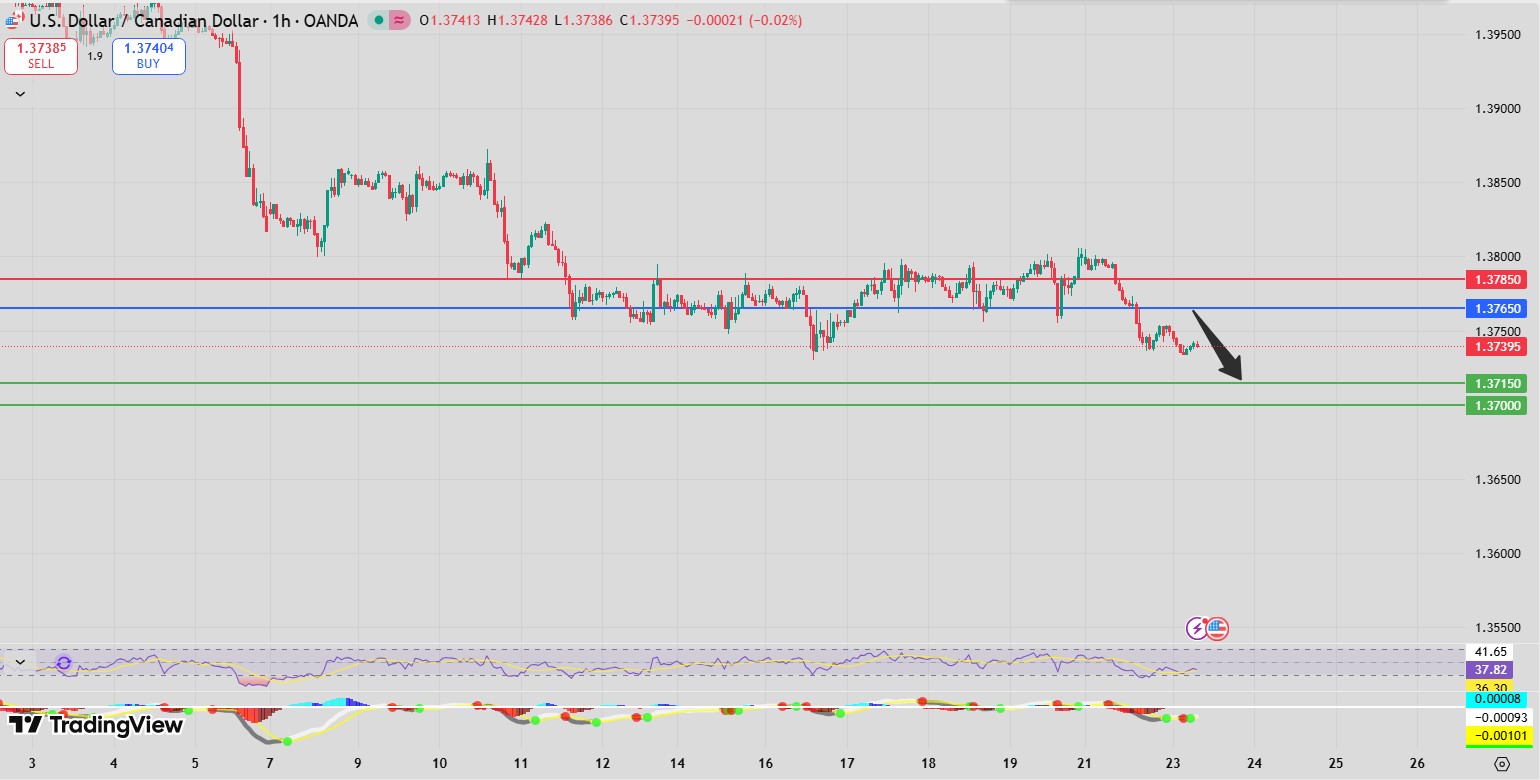Collapse the oscillator pane using its chevron
This screenshot has width=1540, height=780.
tap(18, 661)
